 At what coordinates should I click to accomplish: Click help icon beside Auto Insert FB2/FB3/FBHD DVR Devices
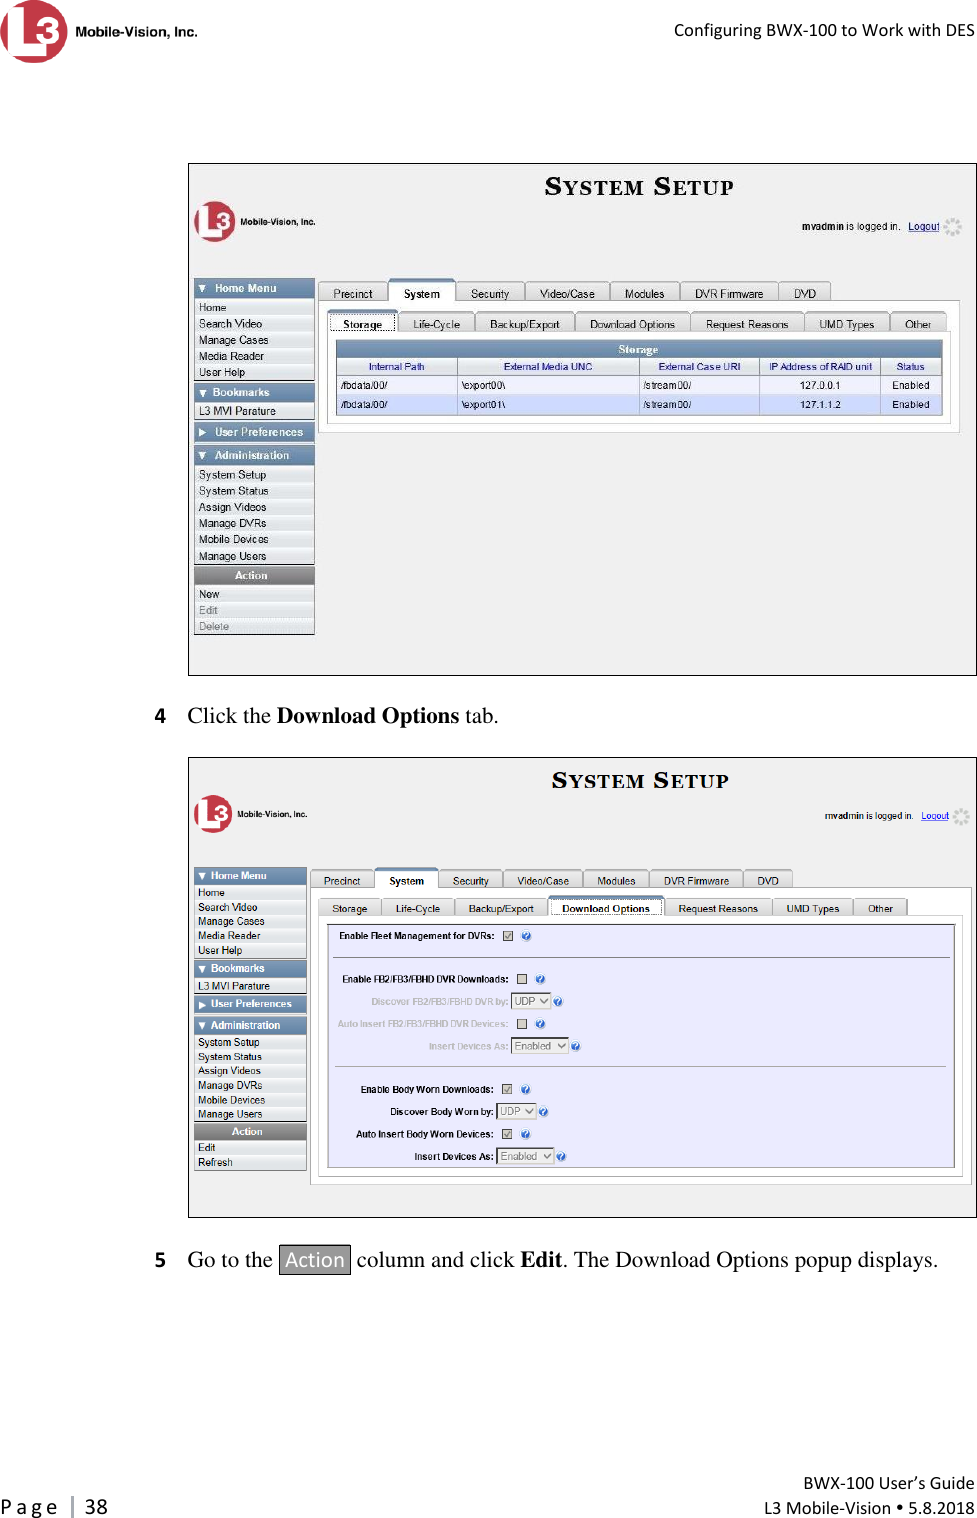[x=540, y=1024]
